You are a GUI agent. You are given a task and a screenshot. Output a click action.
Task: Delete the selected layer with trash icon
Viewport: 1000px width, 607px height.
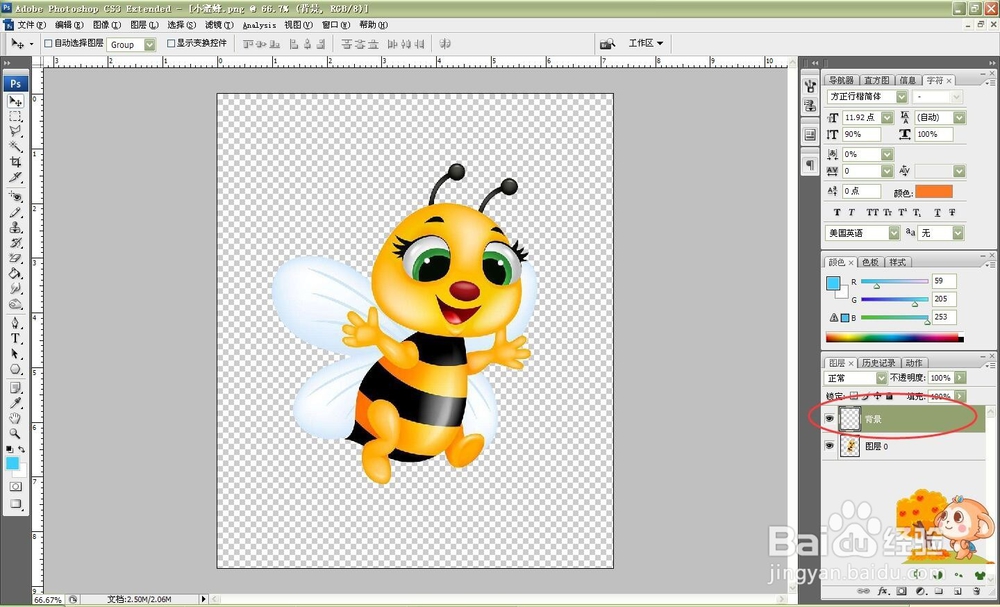[x=976, y=591]
